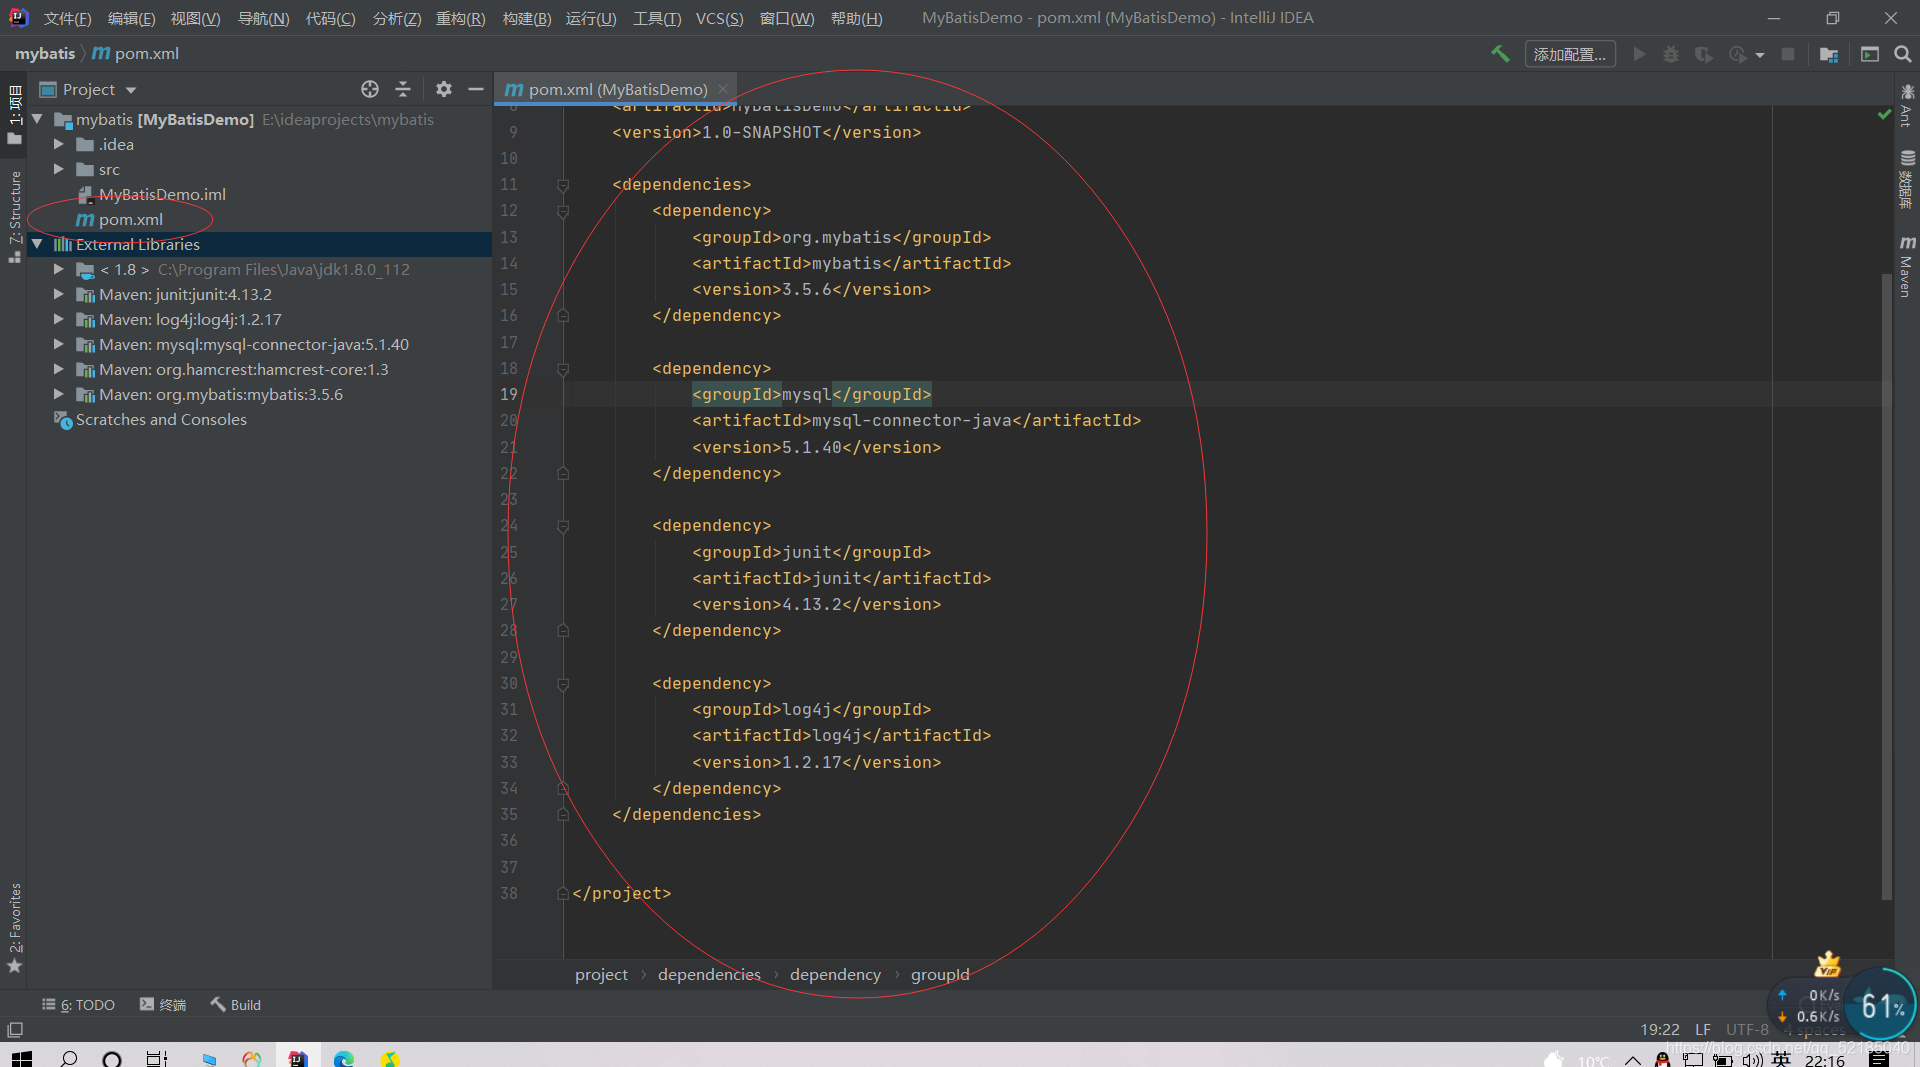Click the locate-in-project target icon
Viewport: 1920px width, 1067px height.
click(x=370, y=89)
